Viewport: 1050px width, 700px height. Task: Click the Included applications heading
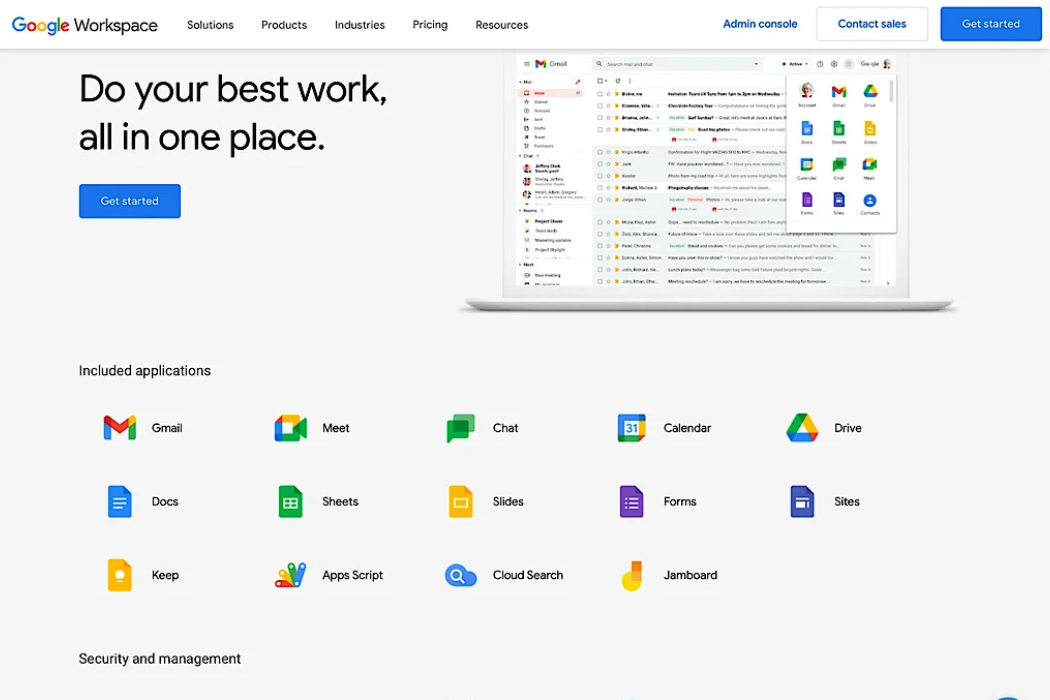[x=145, y=370]
